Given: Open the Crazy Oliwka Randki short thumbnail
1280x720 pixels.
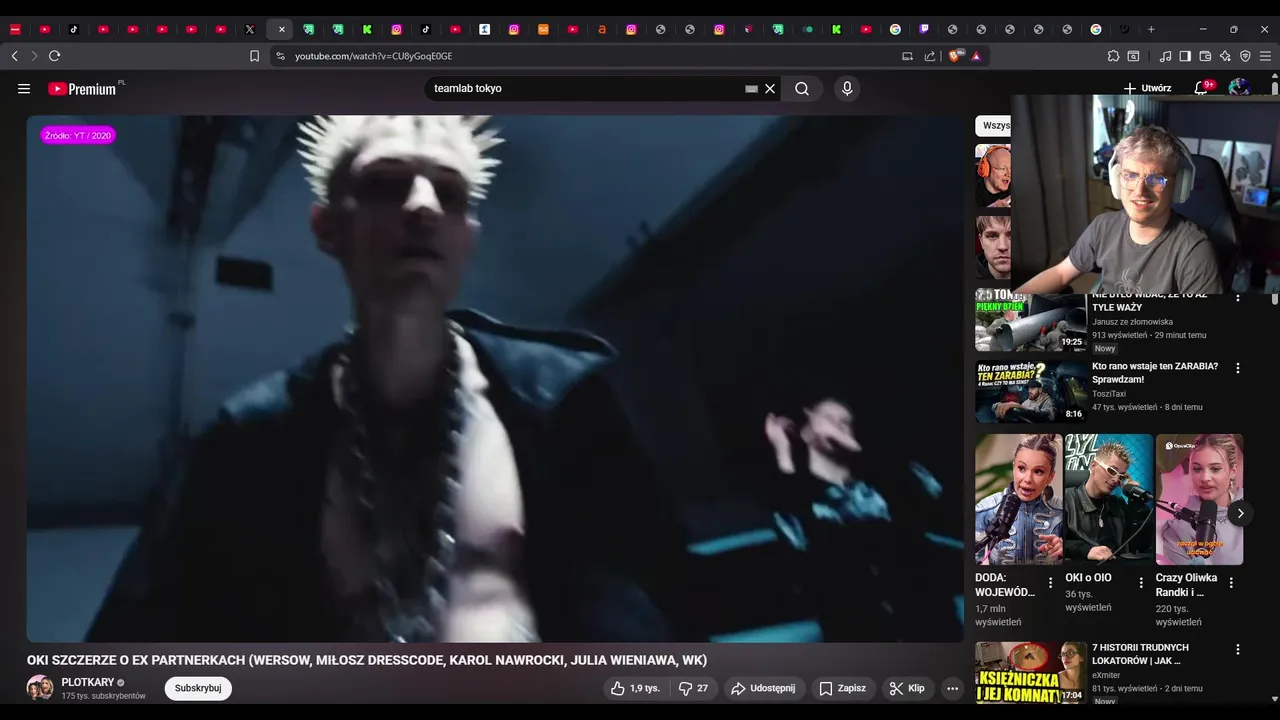Looking at the screenshot, I should click(x=1200, y=499).
